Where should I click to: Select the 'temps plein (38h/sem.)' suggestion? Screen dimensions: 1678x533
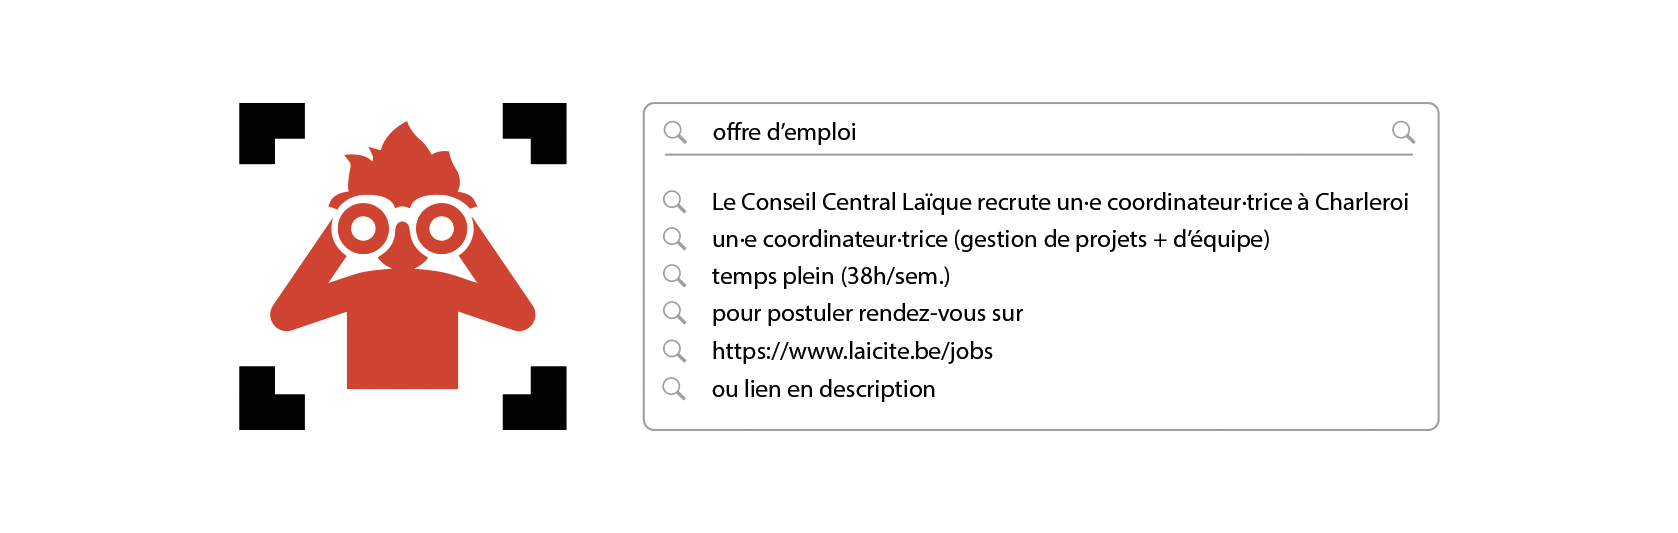tap(830, 276)
